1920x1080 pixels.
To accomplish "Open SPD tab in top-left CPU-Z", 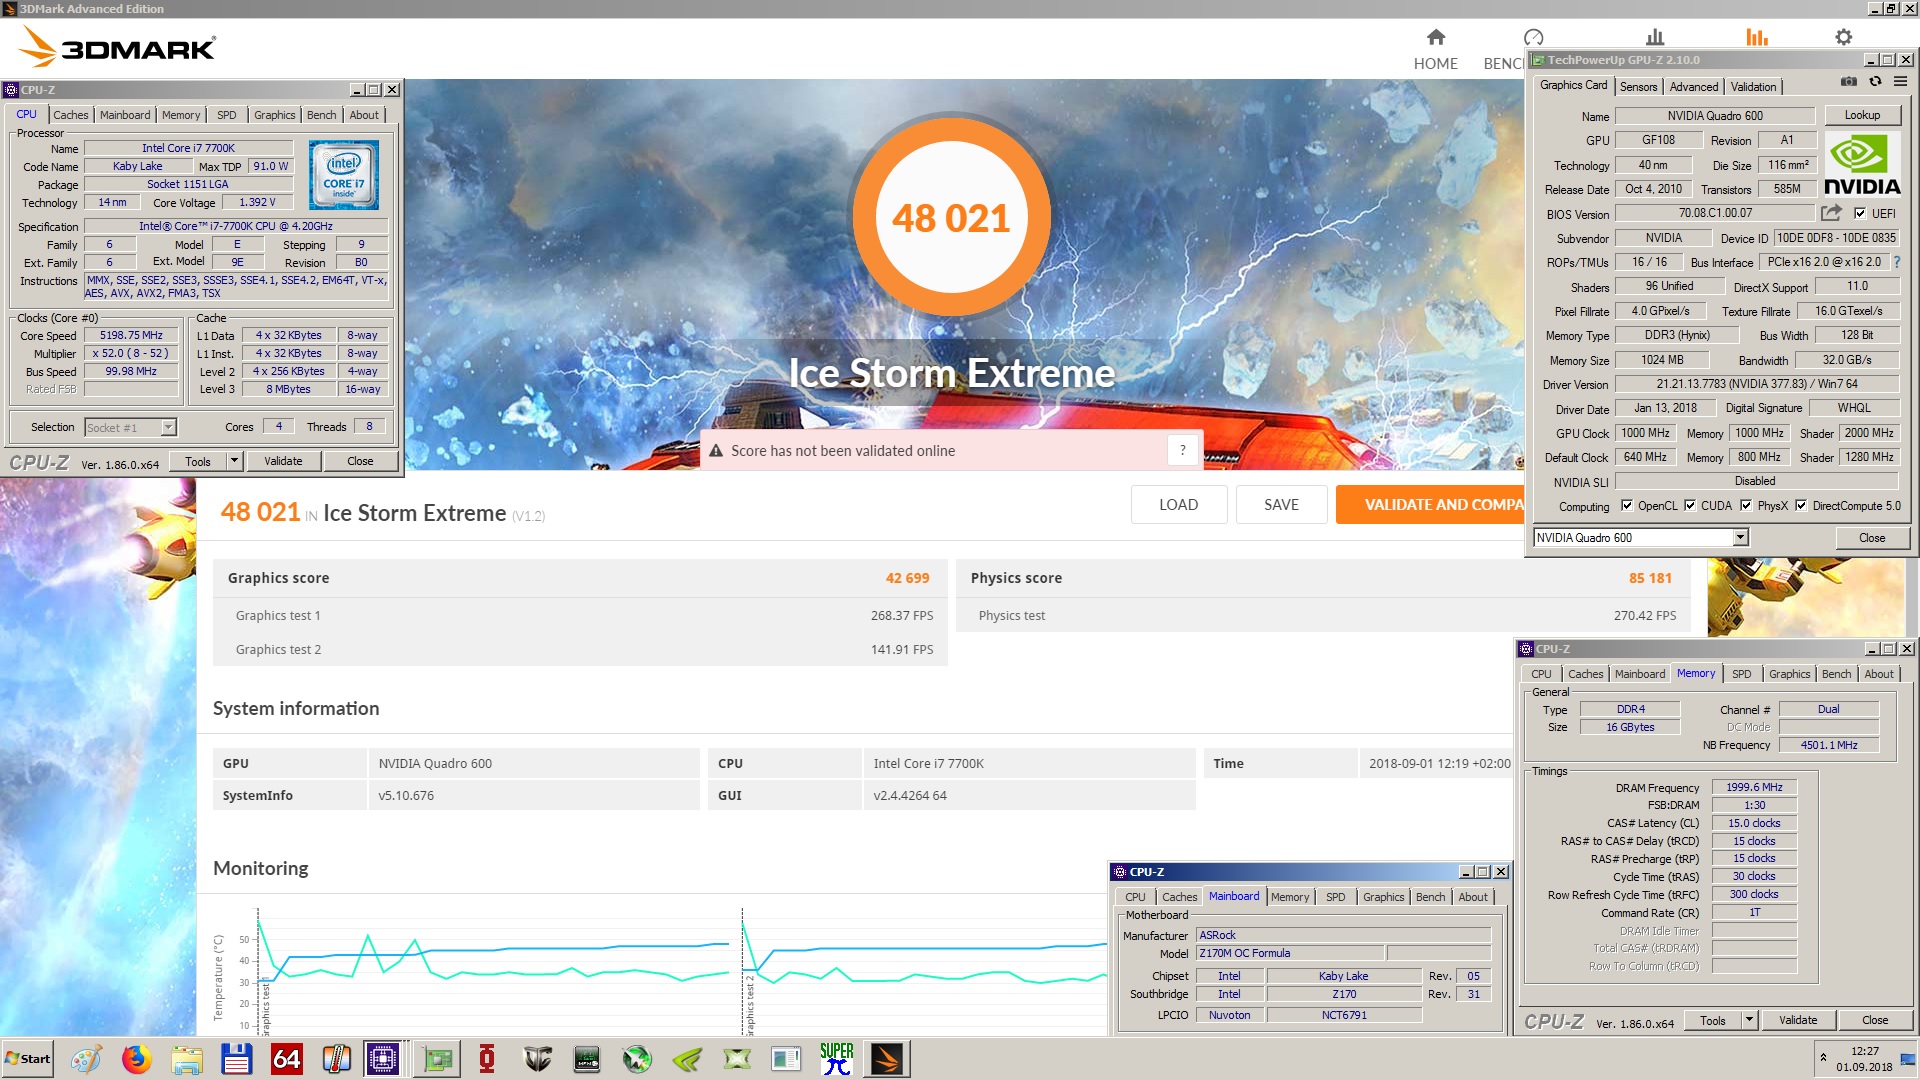I will [227, 115].
